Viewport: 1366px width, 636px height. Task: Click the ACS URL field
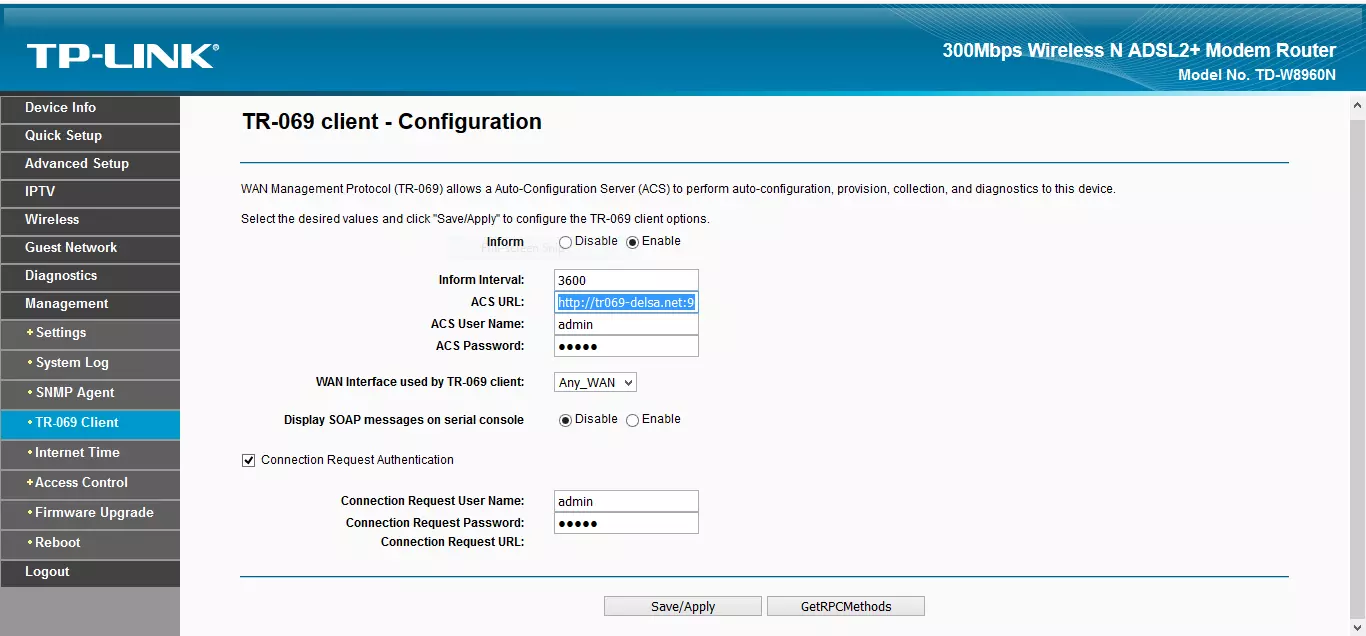[x=626, y=302]
